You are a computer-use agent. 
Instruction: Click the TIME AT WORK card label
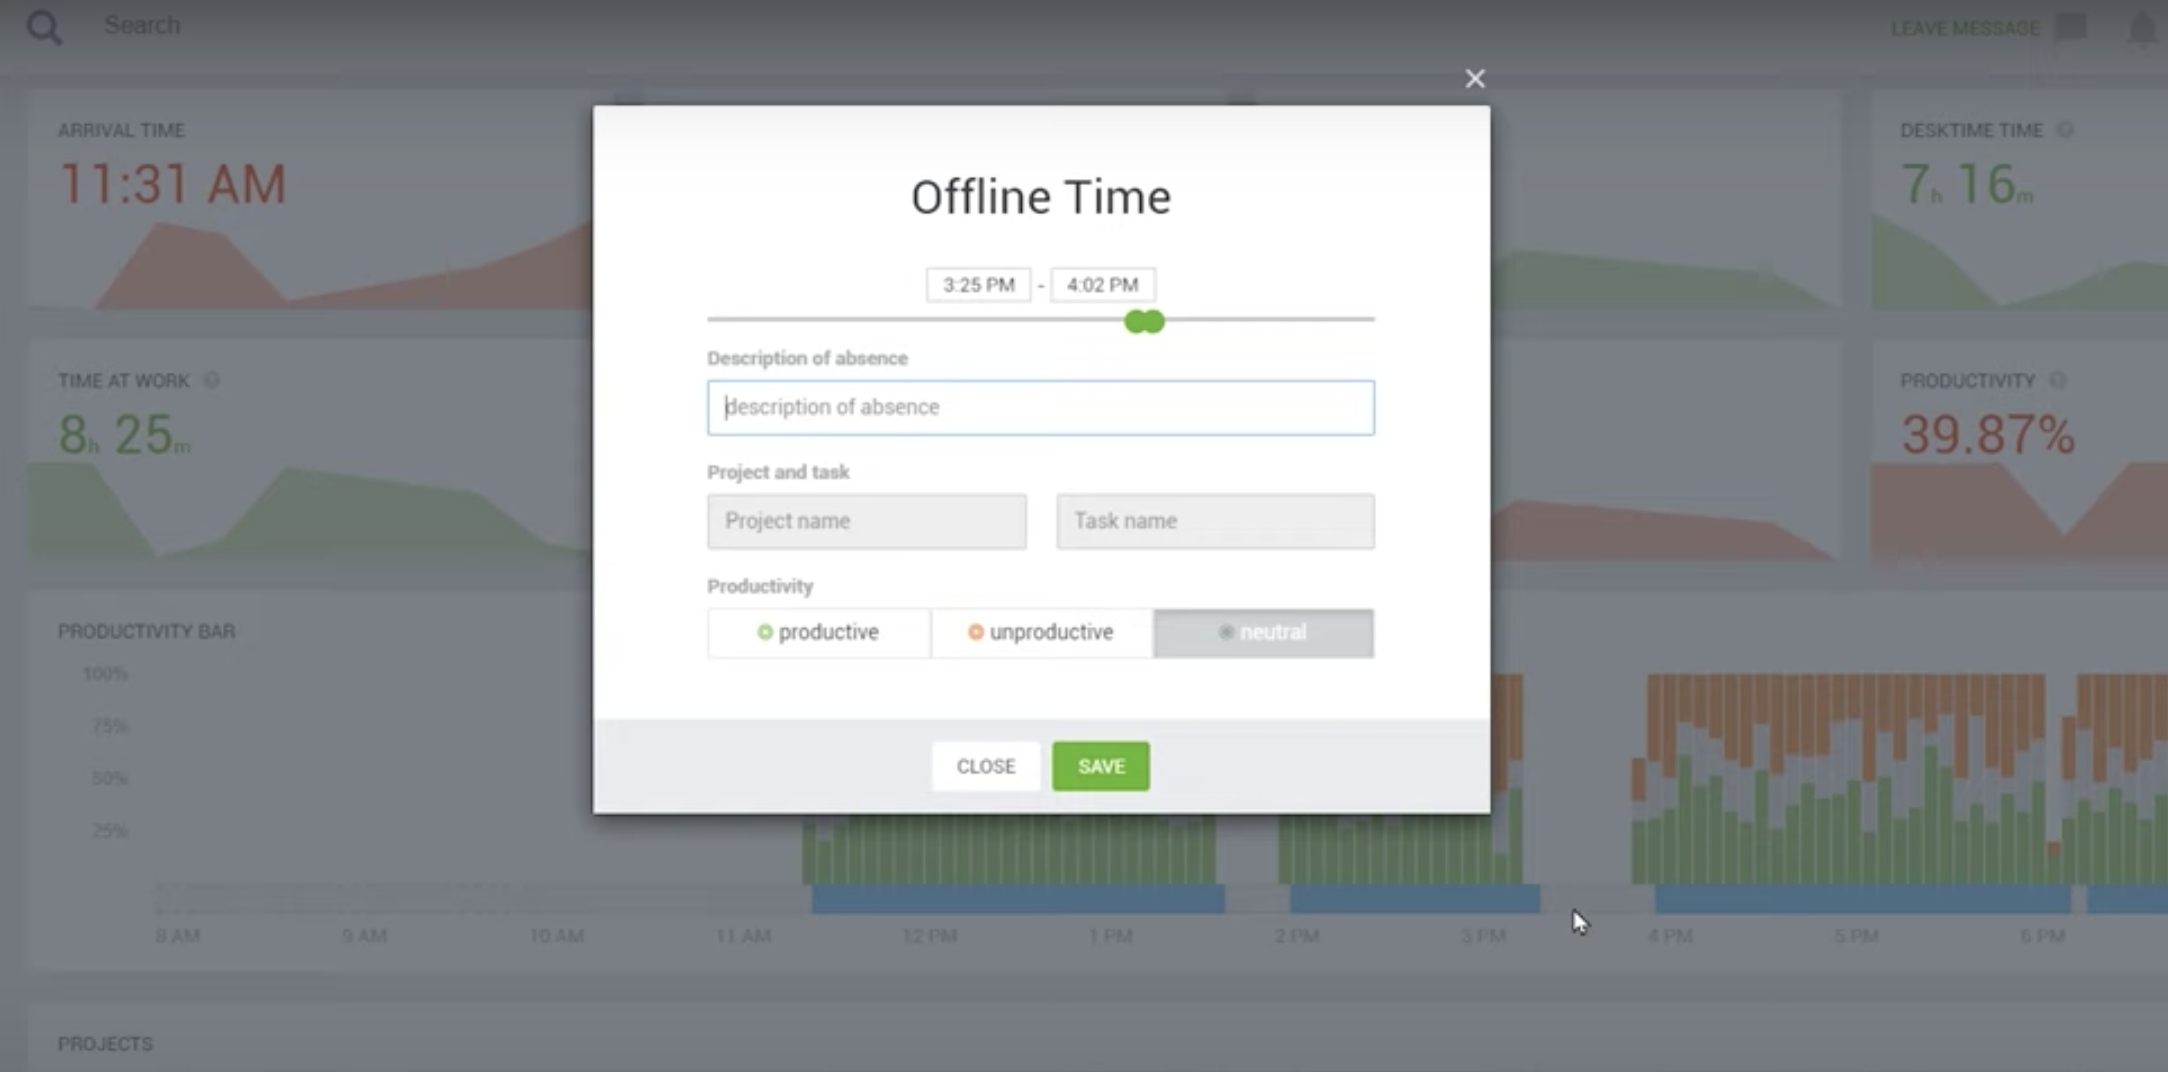click(123, 380)
